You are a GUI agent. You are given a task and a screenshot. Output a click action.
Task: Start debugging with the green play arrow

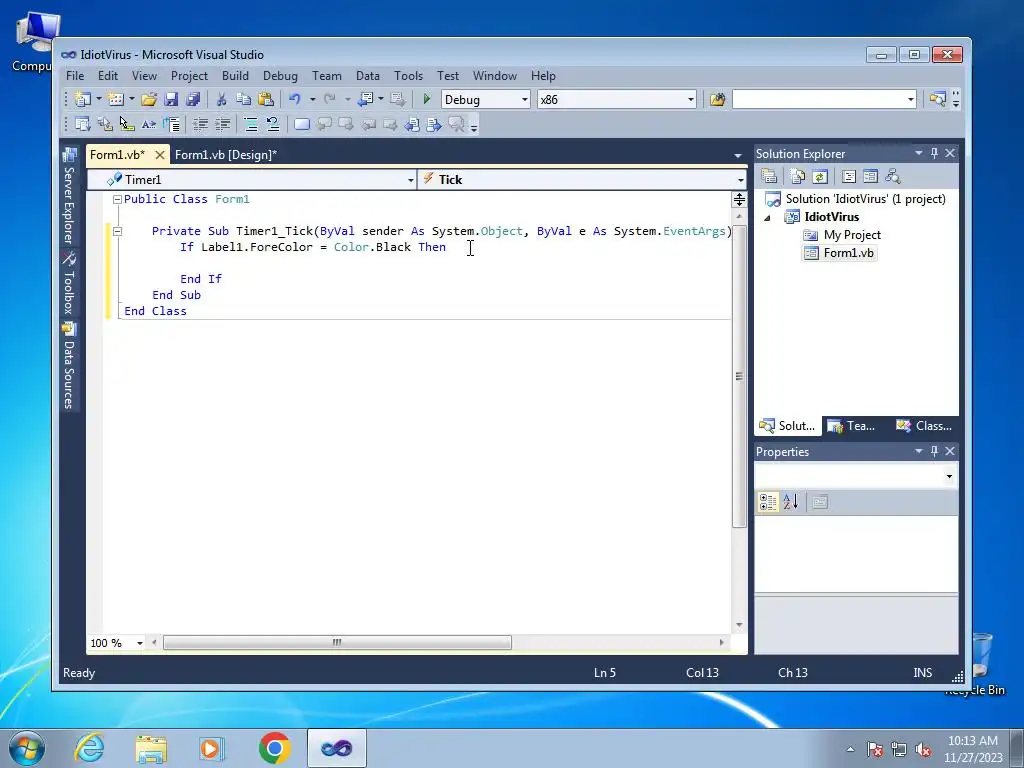[x=426, y=99]
